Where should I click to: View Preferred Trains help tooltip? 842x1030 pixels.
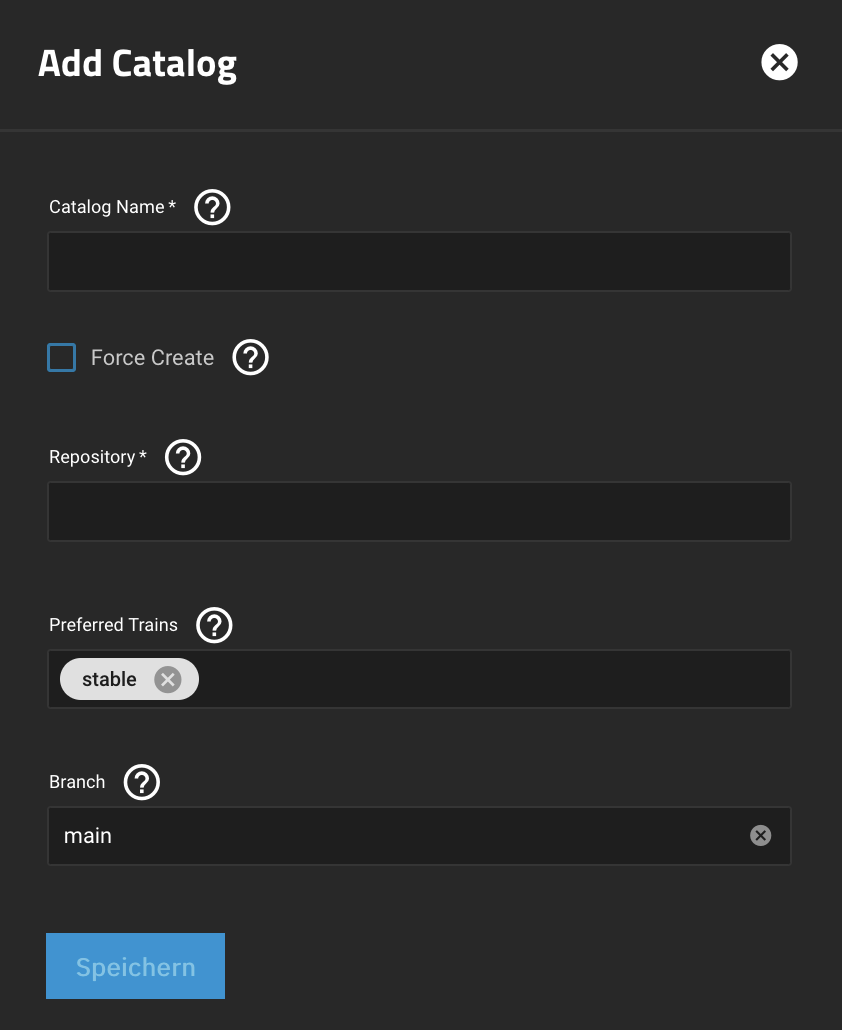[214, 625]
